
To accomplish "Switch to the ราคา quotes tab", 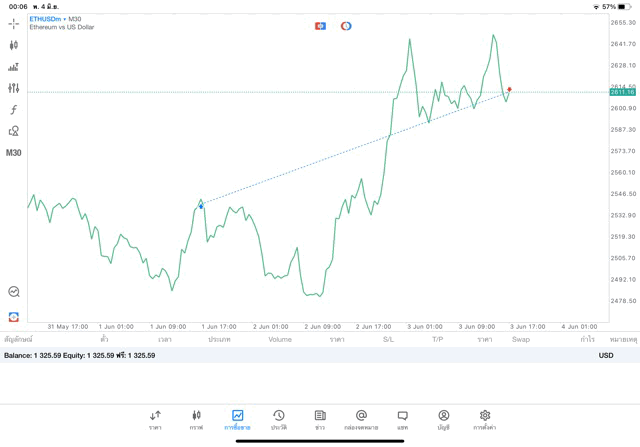I will click(x=155, y=419).
